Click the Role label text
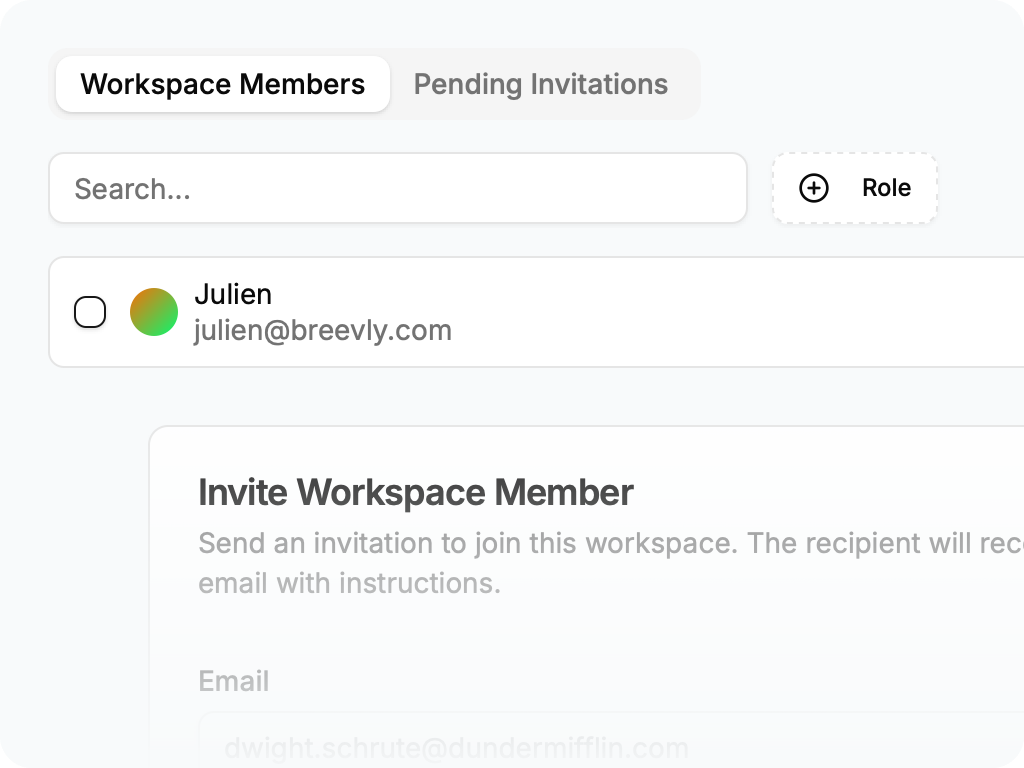This screenshot has width=1024, height=768. click(886, 188)
